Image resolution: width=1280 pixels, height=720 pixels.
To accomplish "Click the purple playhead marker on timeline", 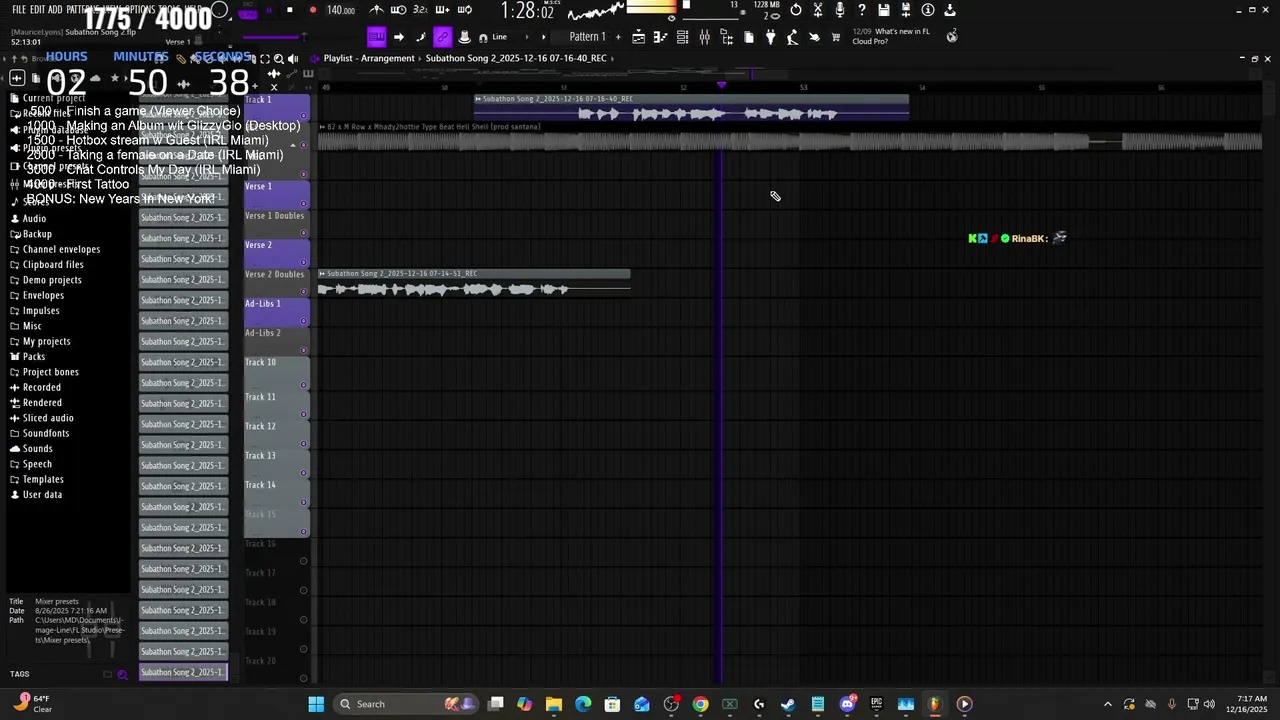I will 721,86.
